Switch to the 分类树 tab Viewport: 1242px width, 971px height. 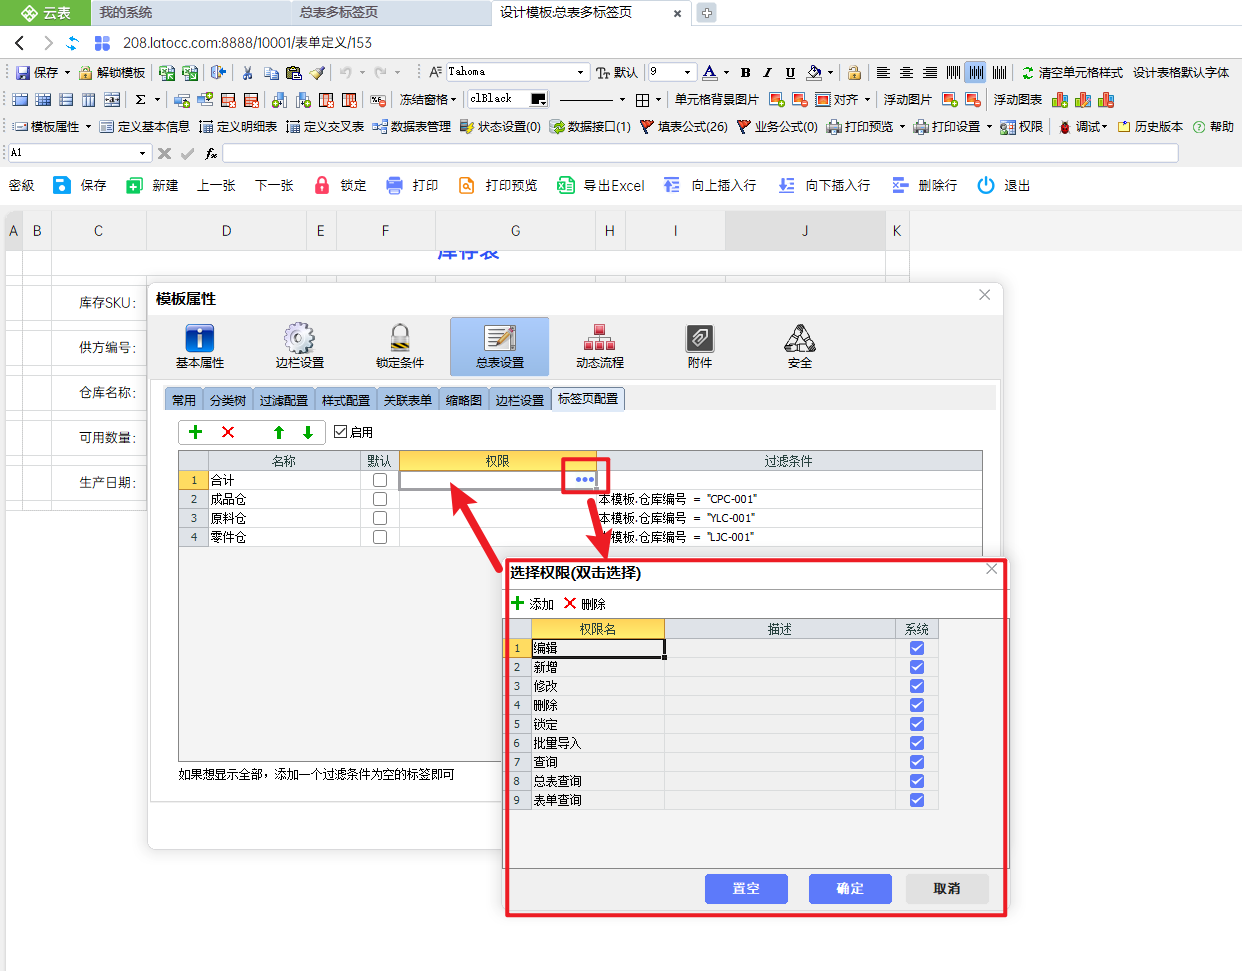[228, 400]
